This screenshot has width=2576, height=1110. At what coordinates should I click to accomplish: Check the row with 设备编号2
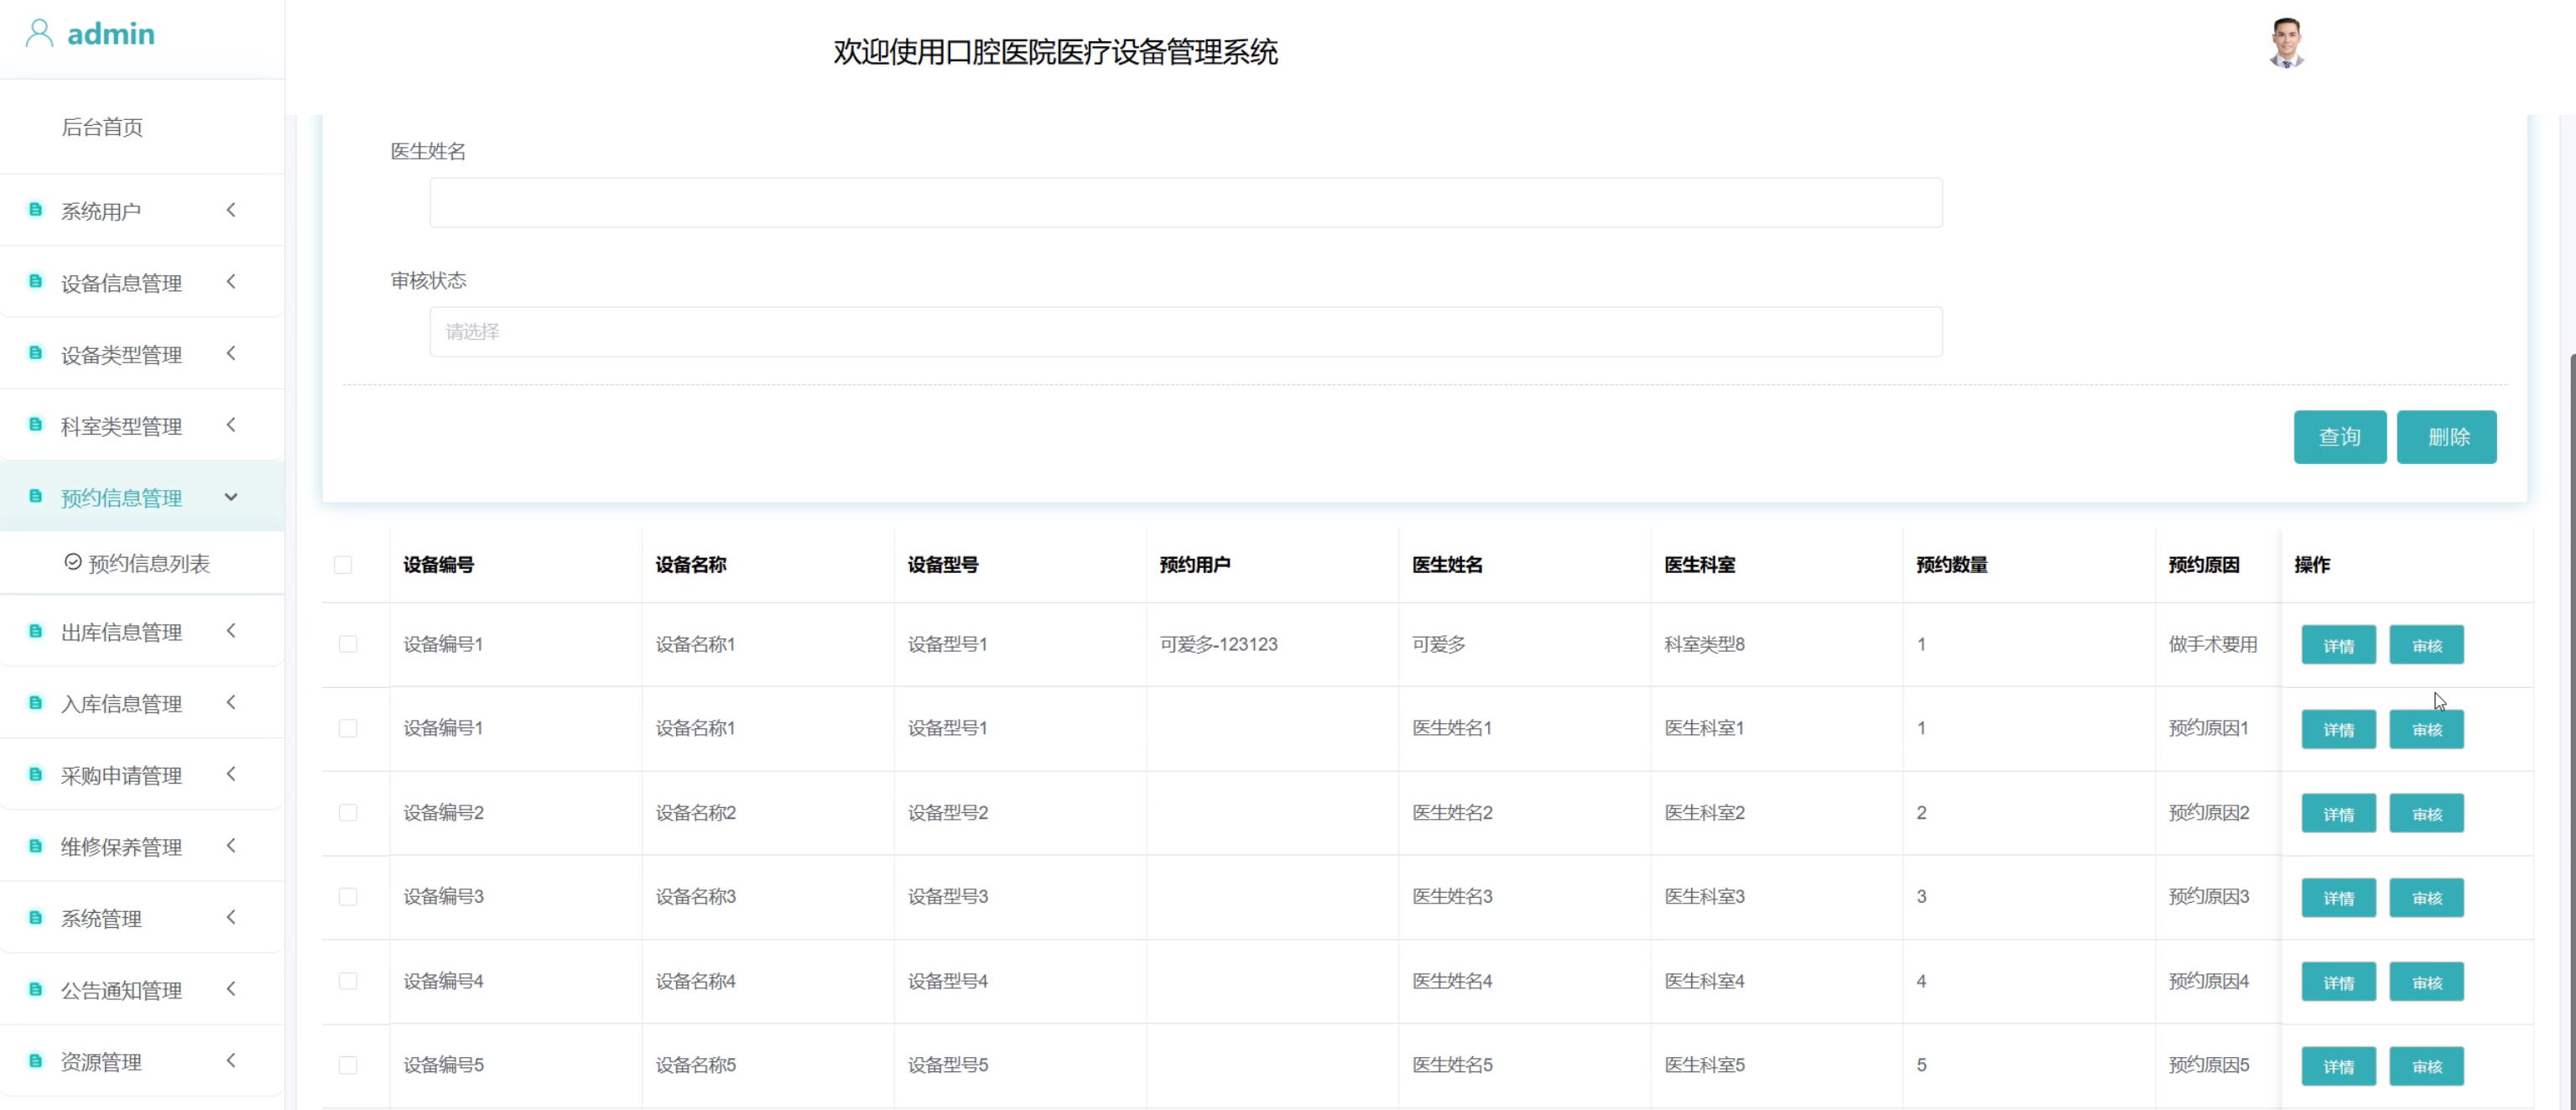tap(348, 812)
